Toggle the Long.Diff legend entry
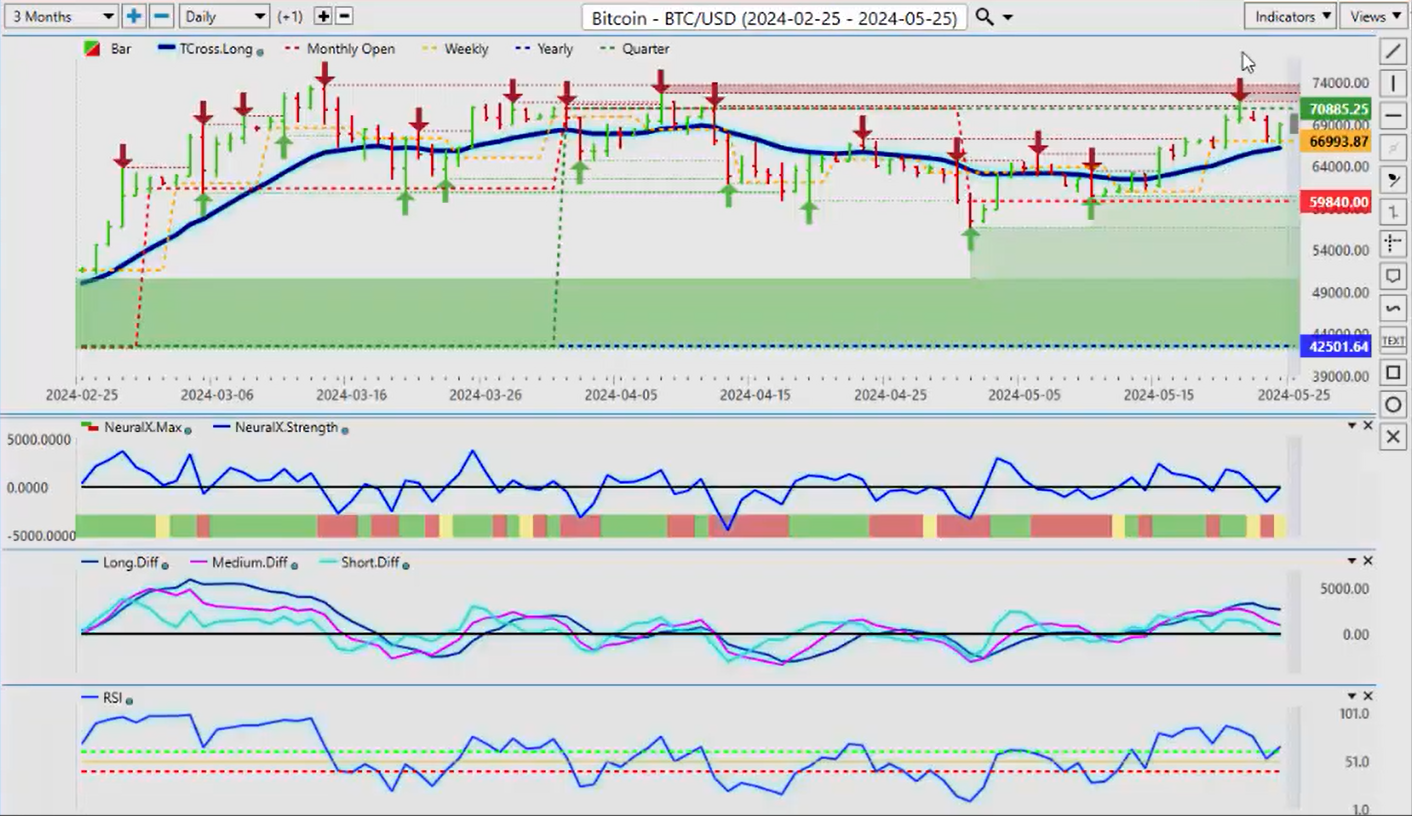The image size is (1412, 816). coord(126,563)
